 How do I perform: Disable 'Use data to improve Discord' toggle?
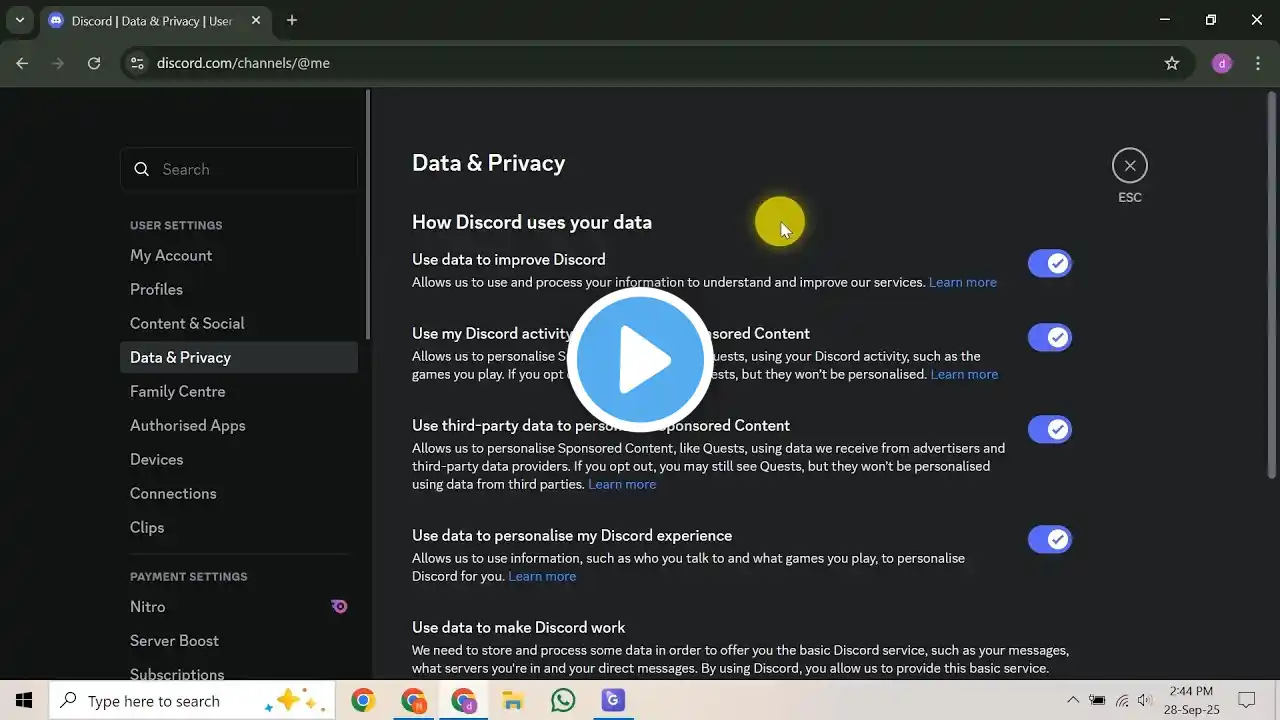click(x=1049, y=264)
